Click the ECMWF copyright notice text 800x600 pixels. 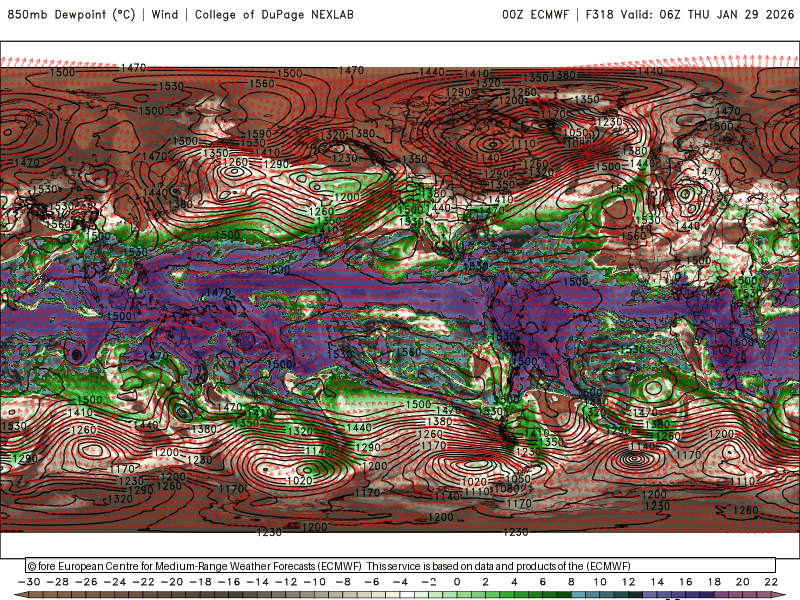pos(329,566)
